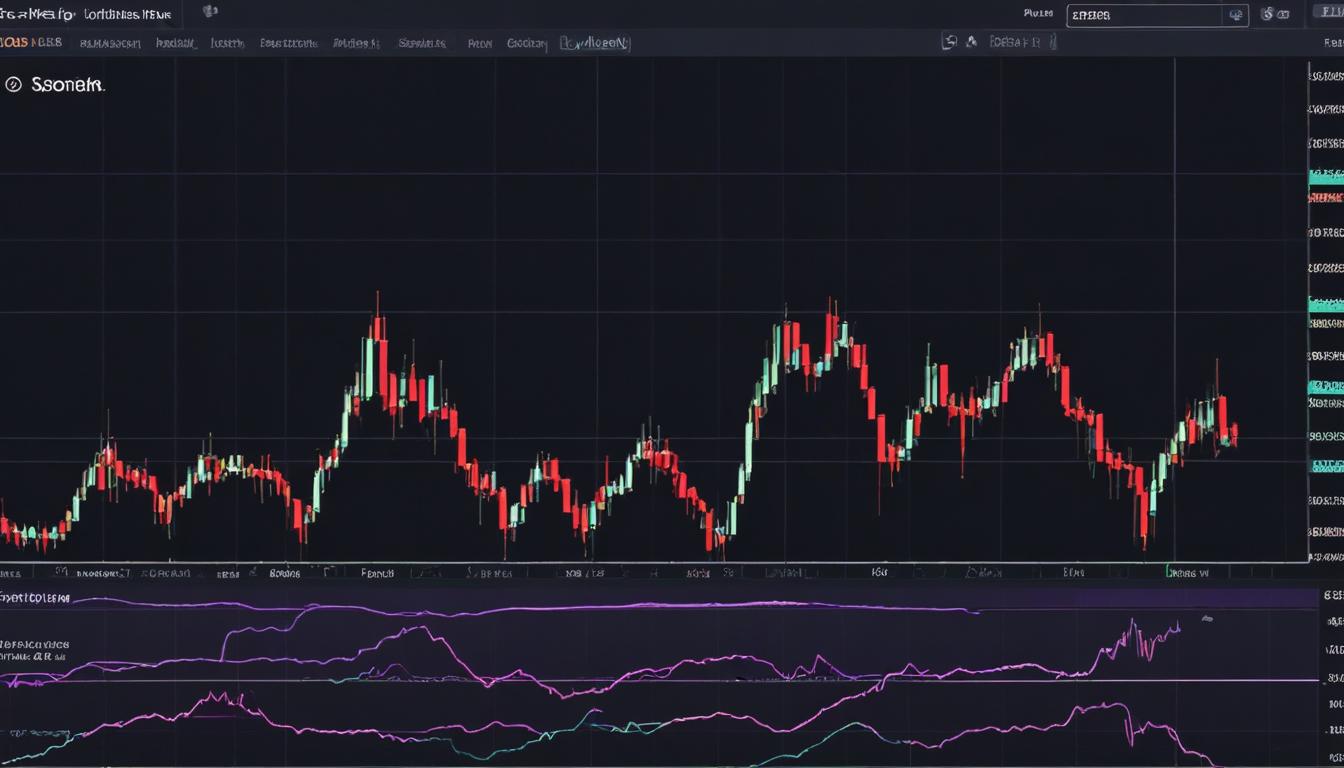Click the ticker symbol label at top left
The image size is (1344, 768).
click(x=40, y=14)
